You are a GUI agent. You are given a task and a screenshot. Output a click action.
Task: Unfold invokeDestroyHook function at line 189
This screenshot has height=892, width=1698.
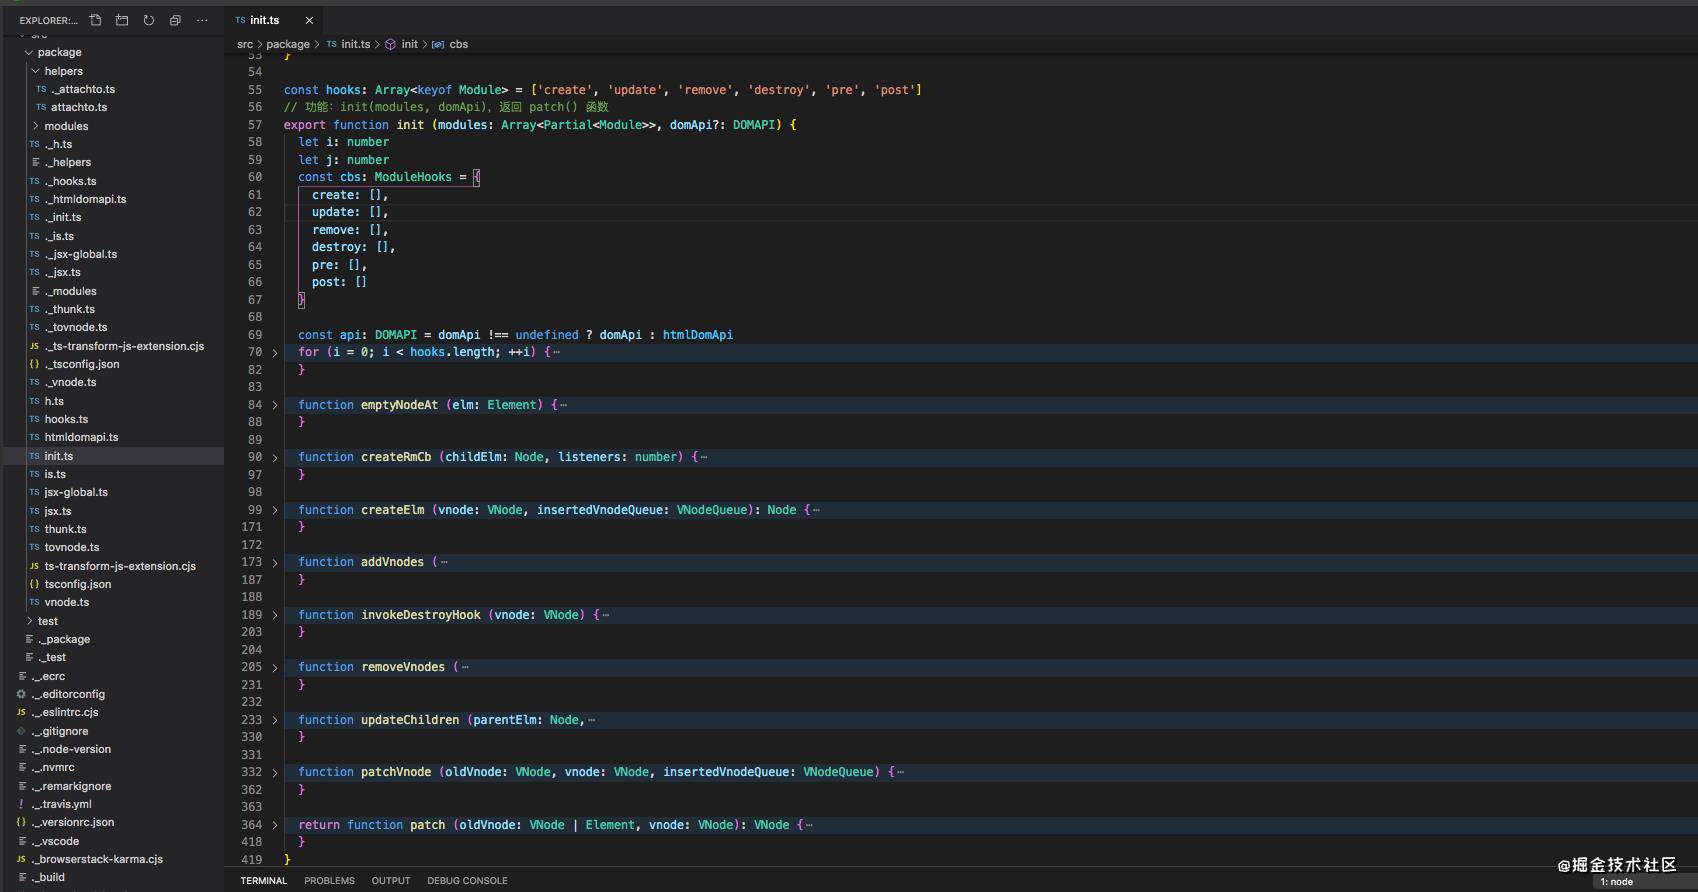click(x=275, y=615)
